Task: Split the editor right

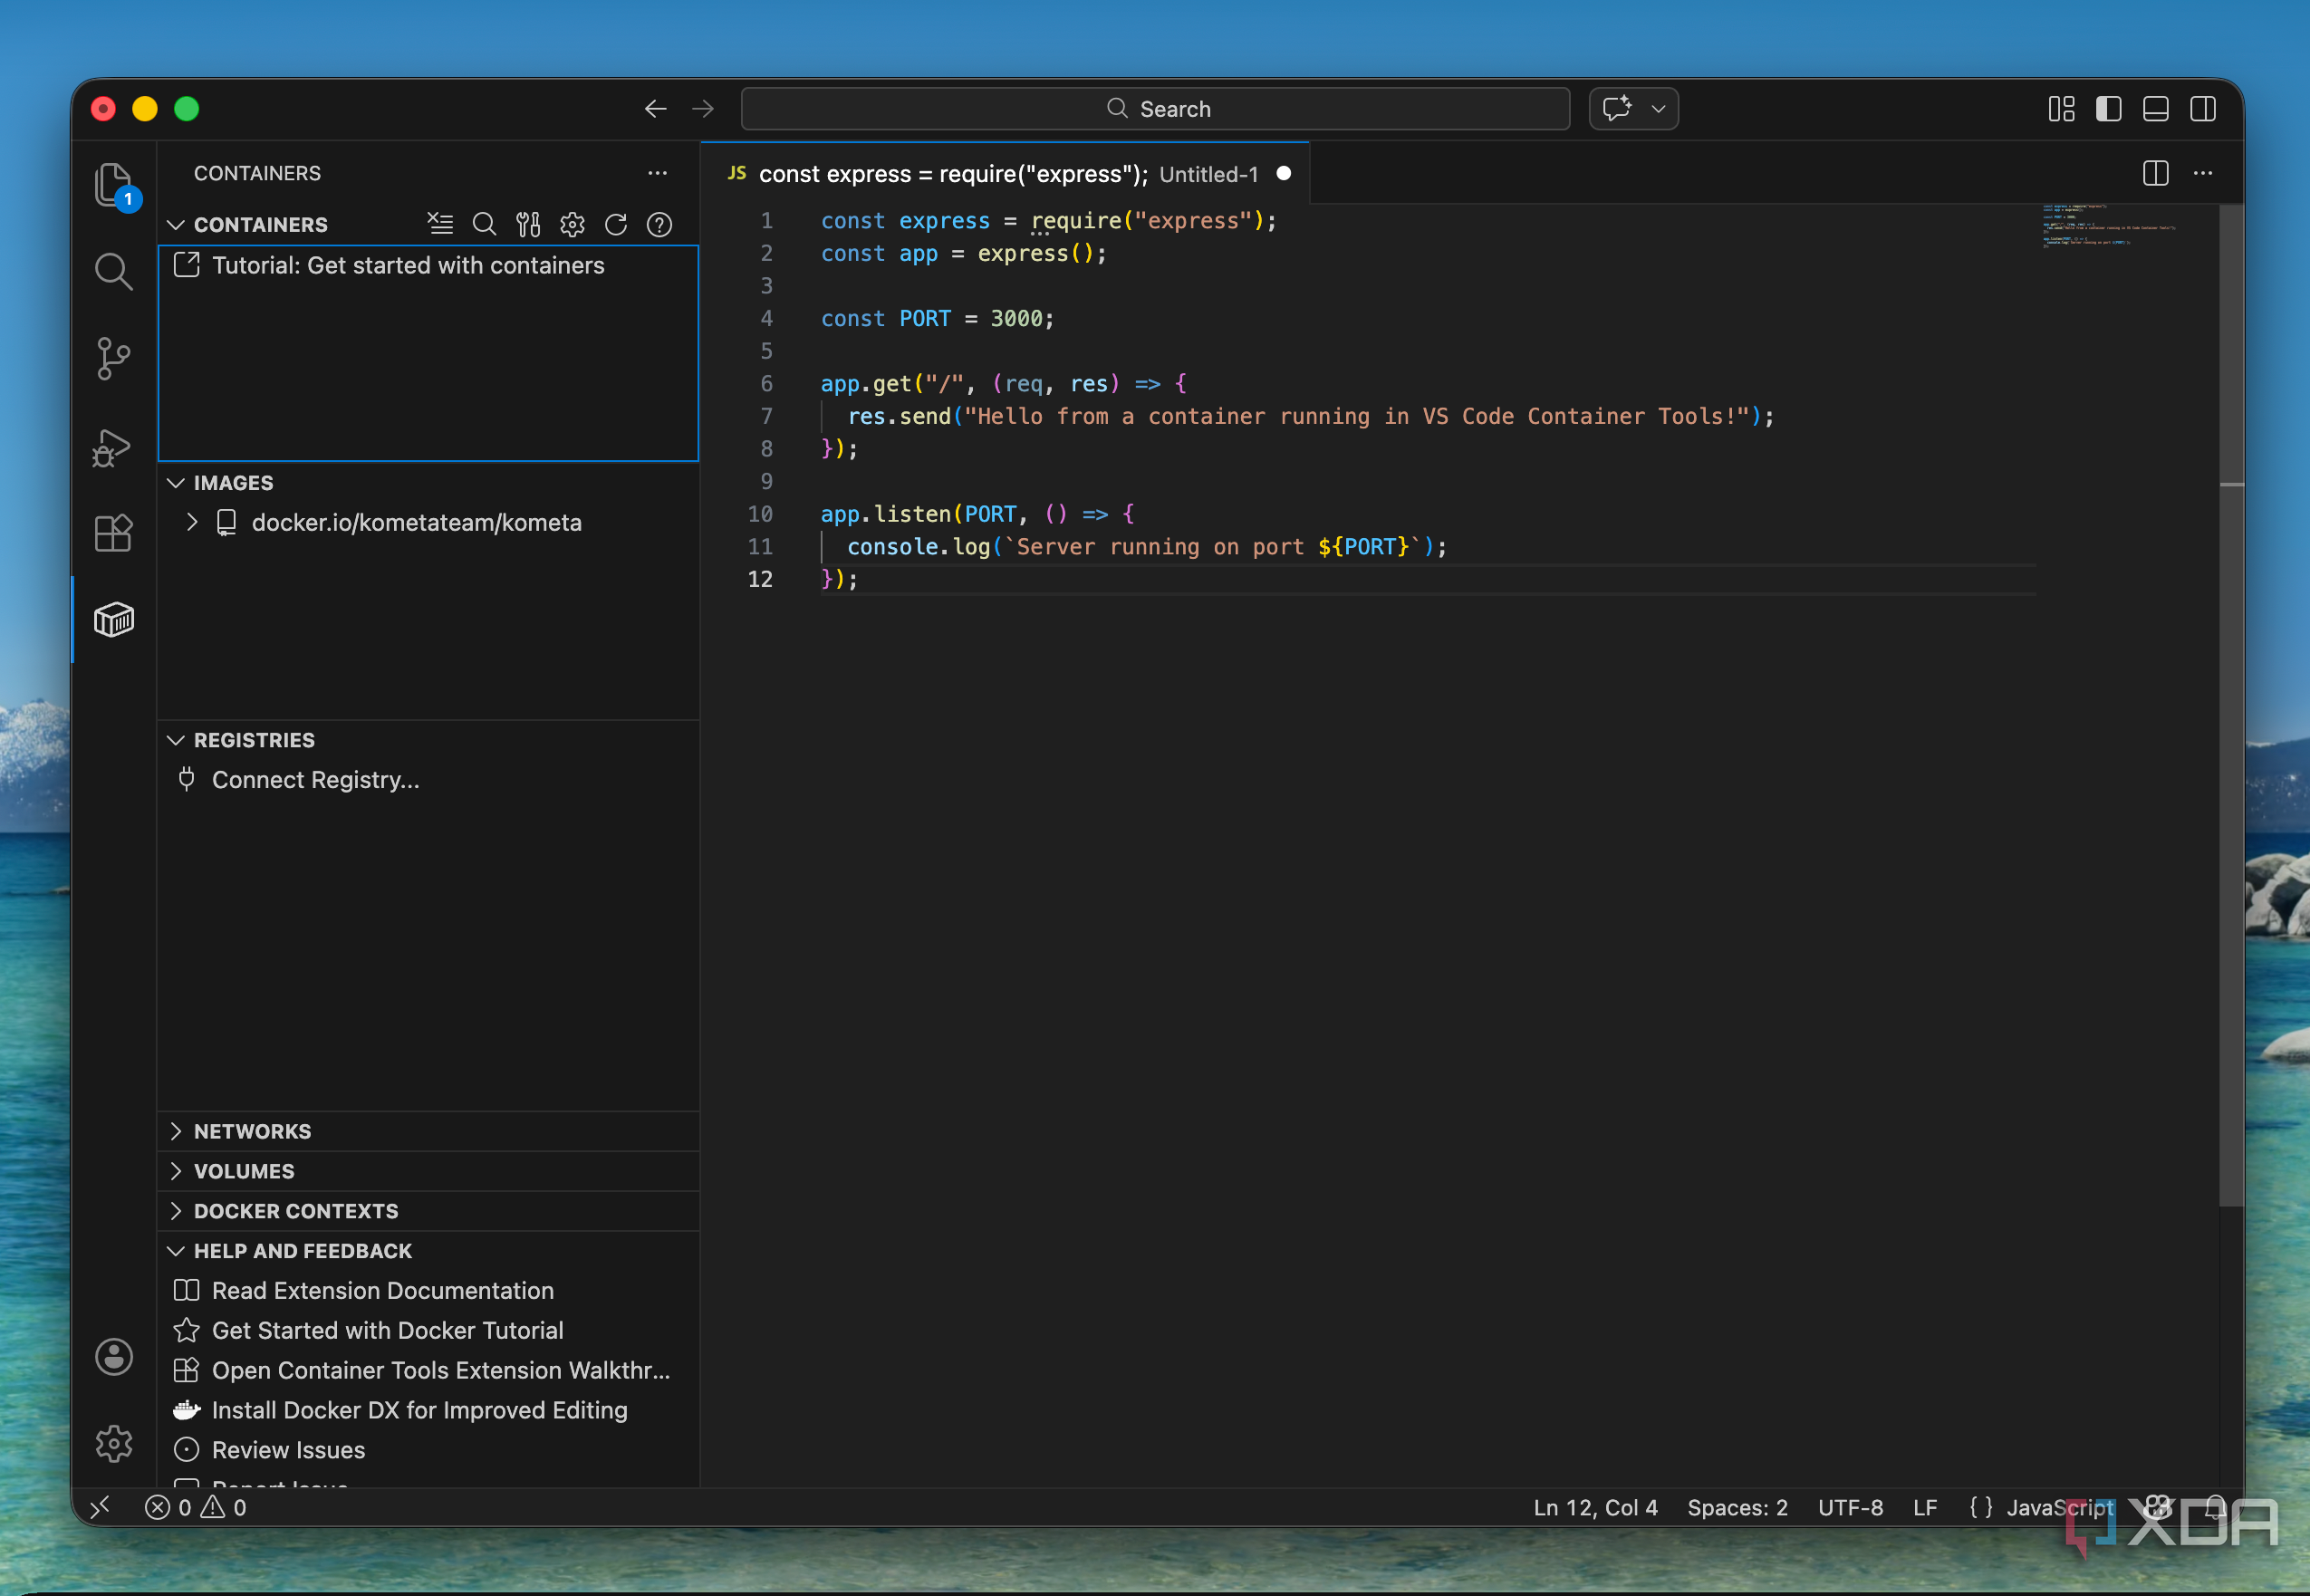Action: [2156, 173]
